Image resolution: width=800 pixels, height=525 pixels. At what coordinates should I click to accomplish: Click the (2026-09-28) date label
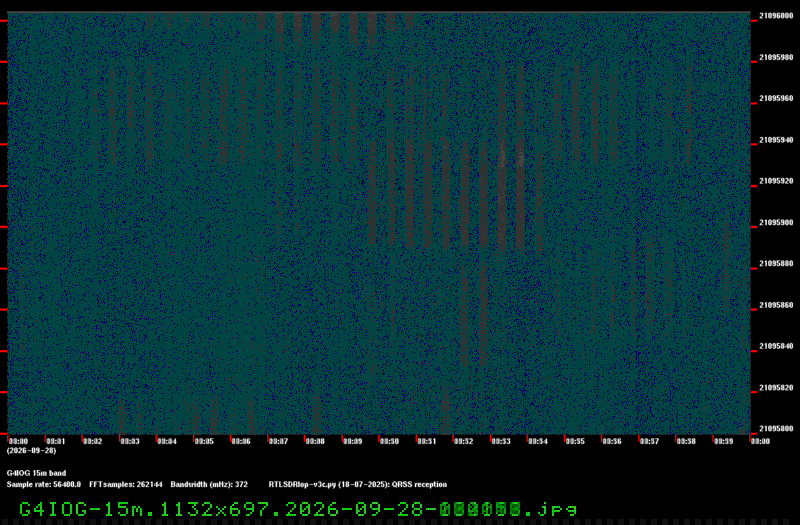[x=32, y=451]
